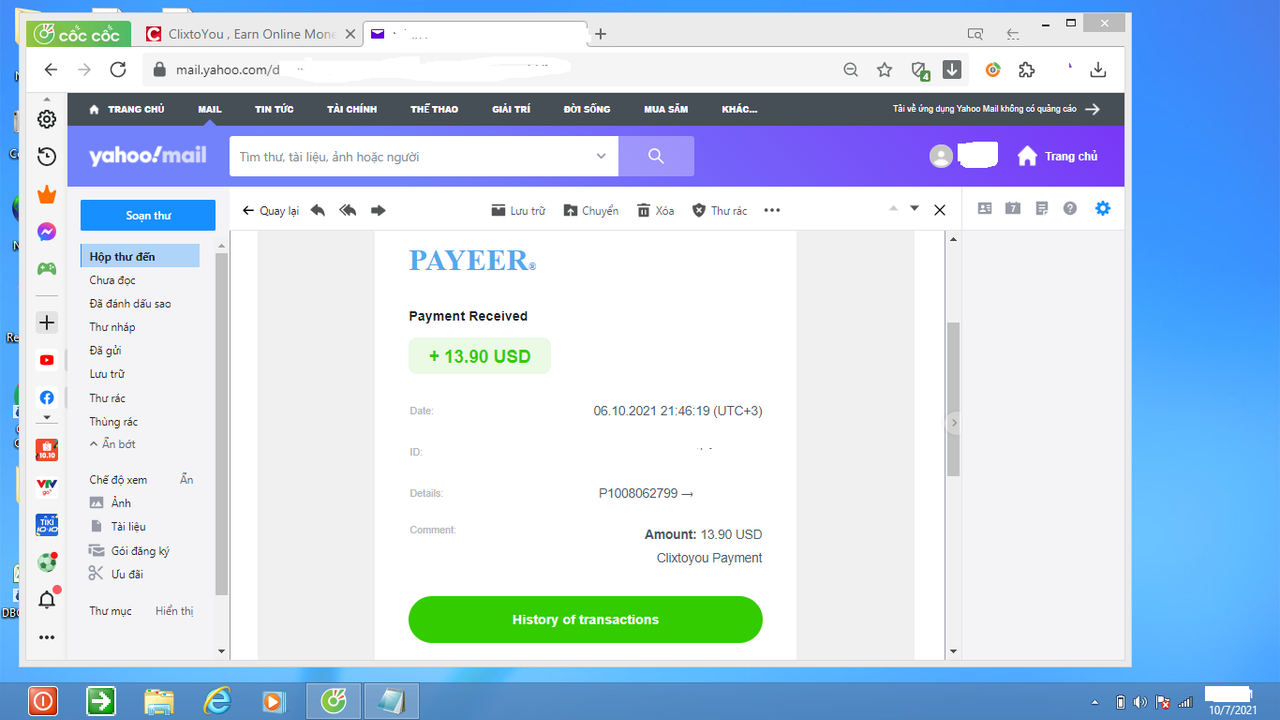Open notepad icon in right panel
Viewport: 1280px width, 720px height.
(1042, 209)
